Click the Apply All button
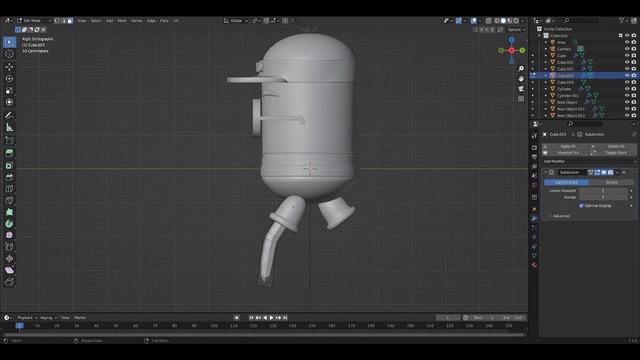 (565, 146)
